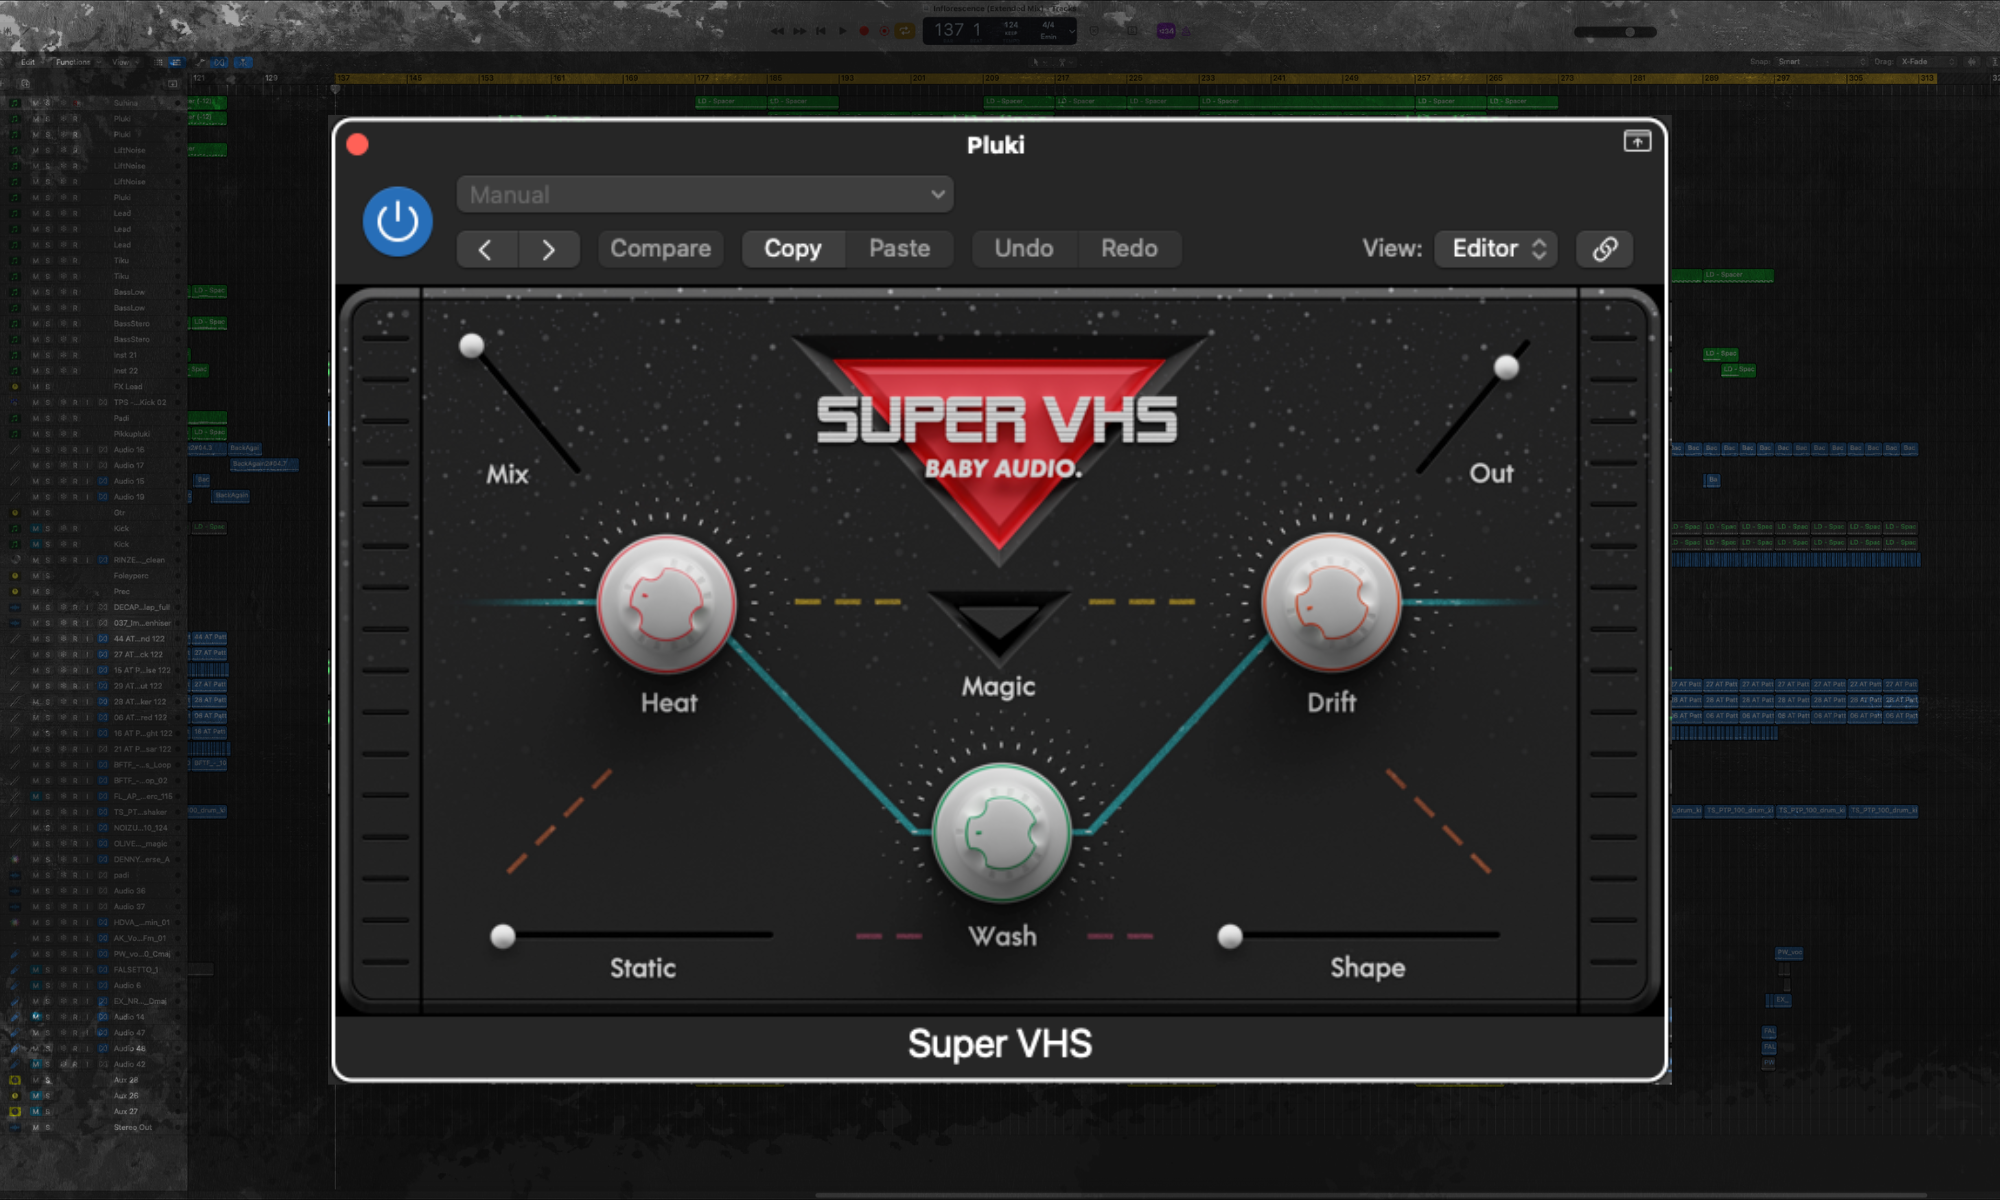Click the link chain icon button
Image resolution: width=2000 pixels, height=1200 pixels.
coord(1604,249)
